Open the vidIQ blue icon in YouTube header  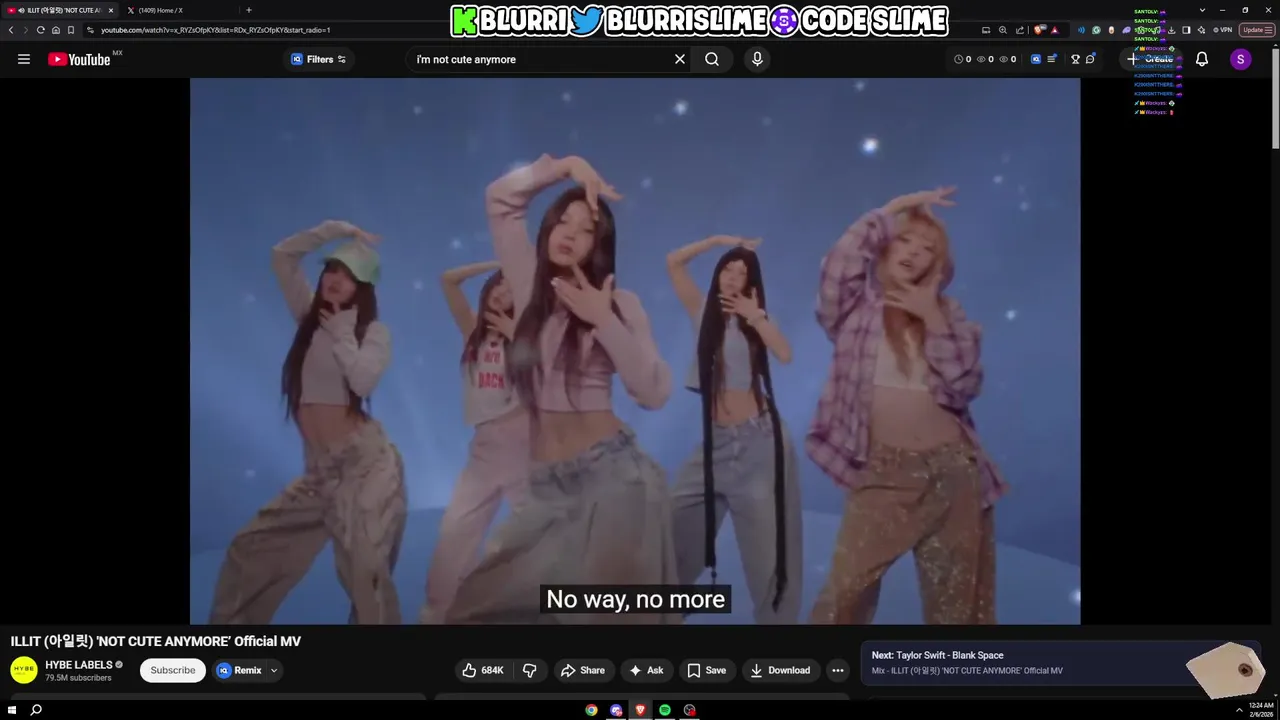coord(1036,59)
